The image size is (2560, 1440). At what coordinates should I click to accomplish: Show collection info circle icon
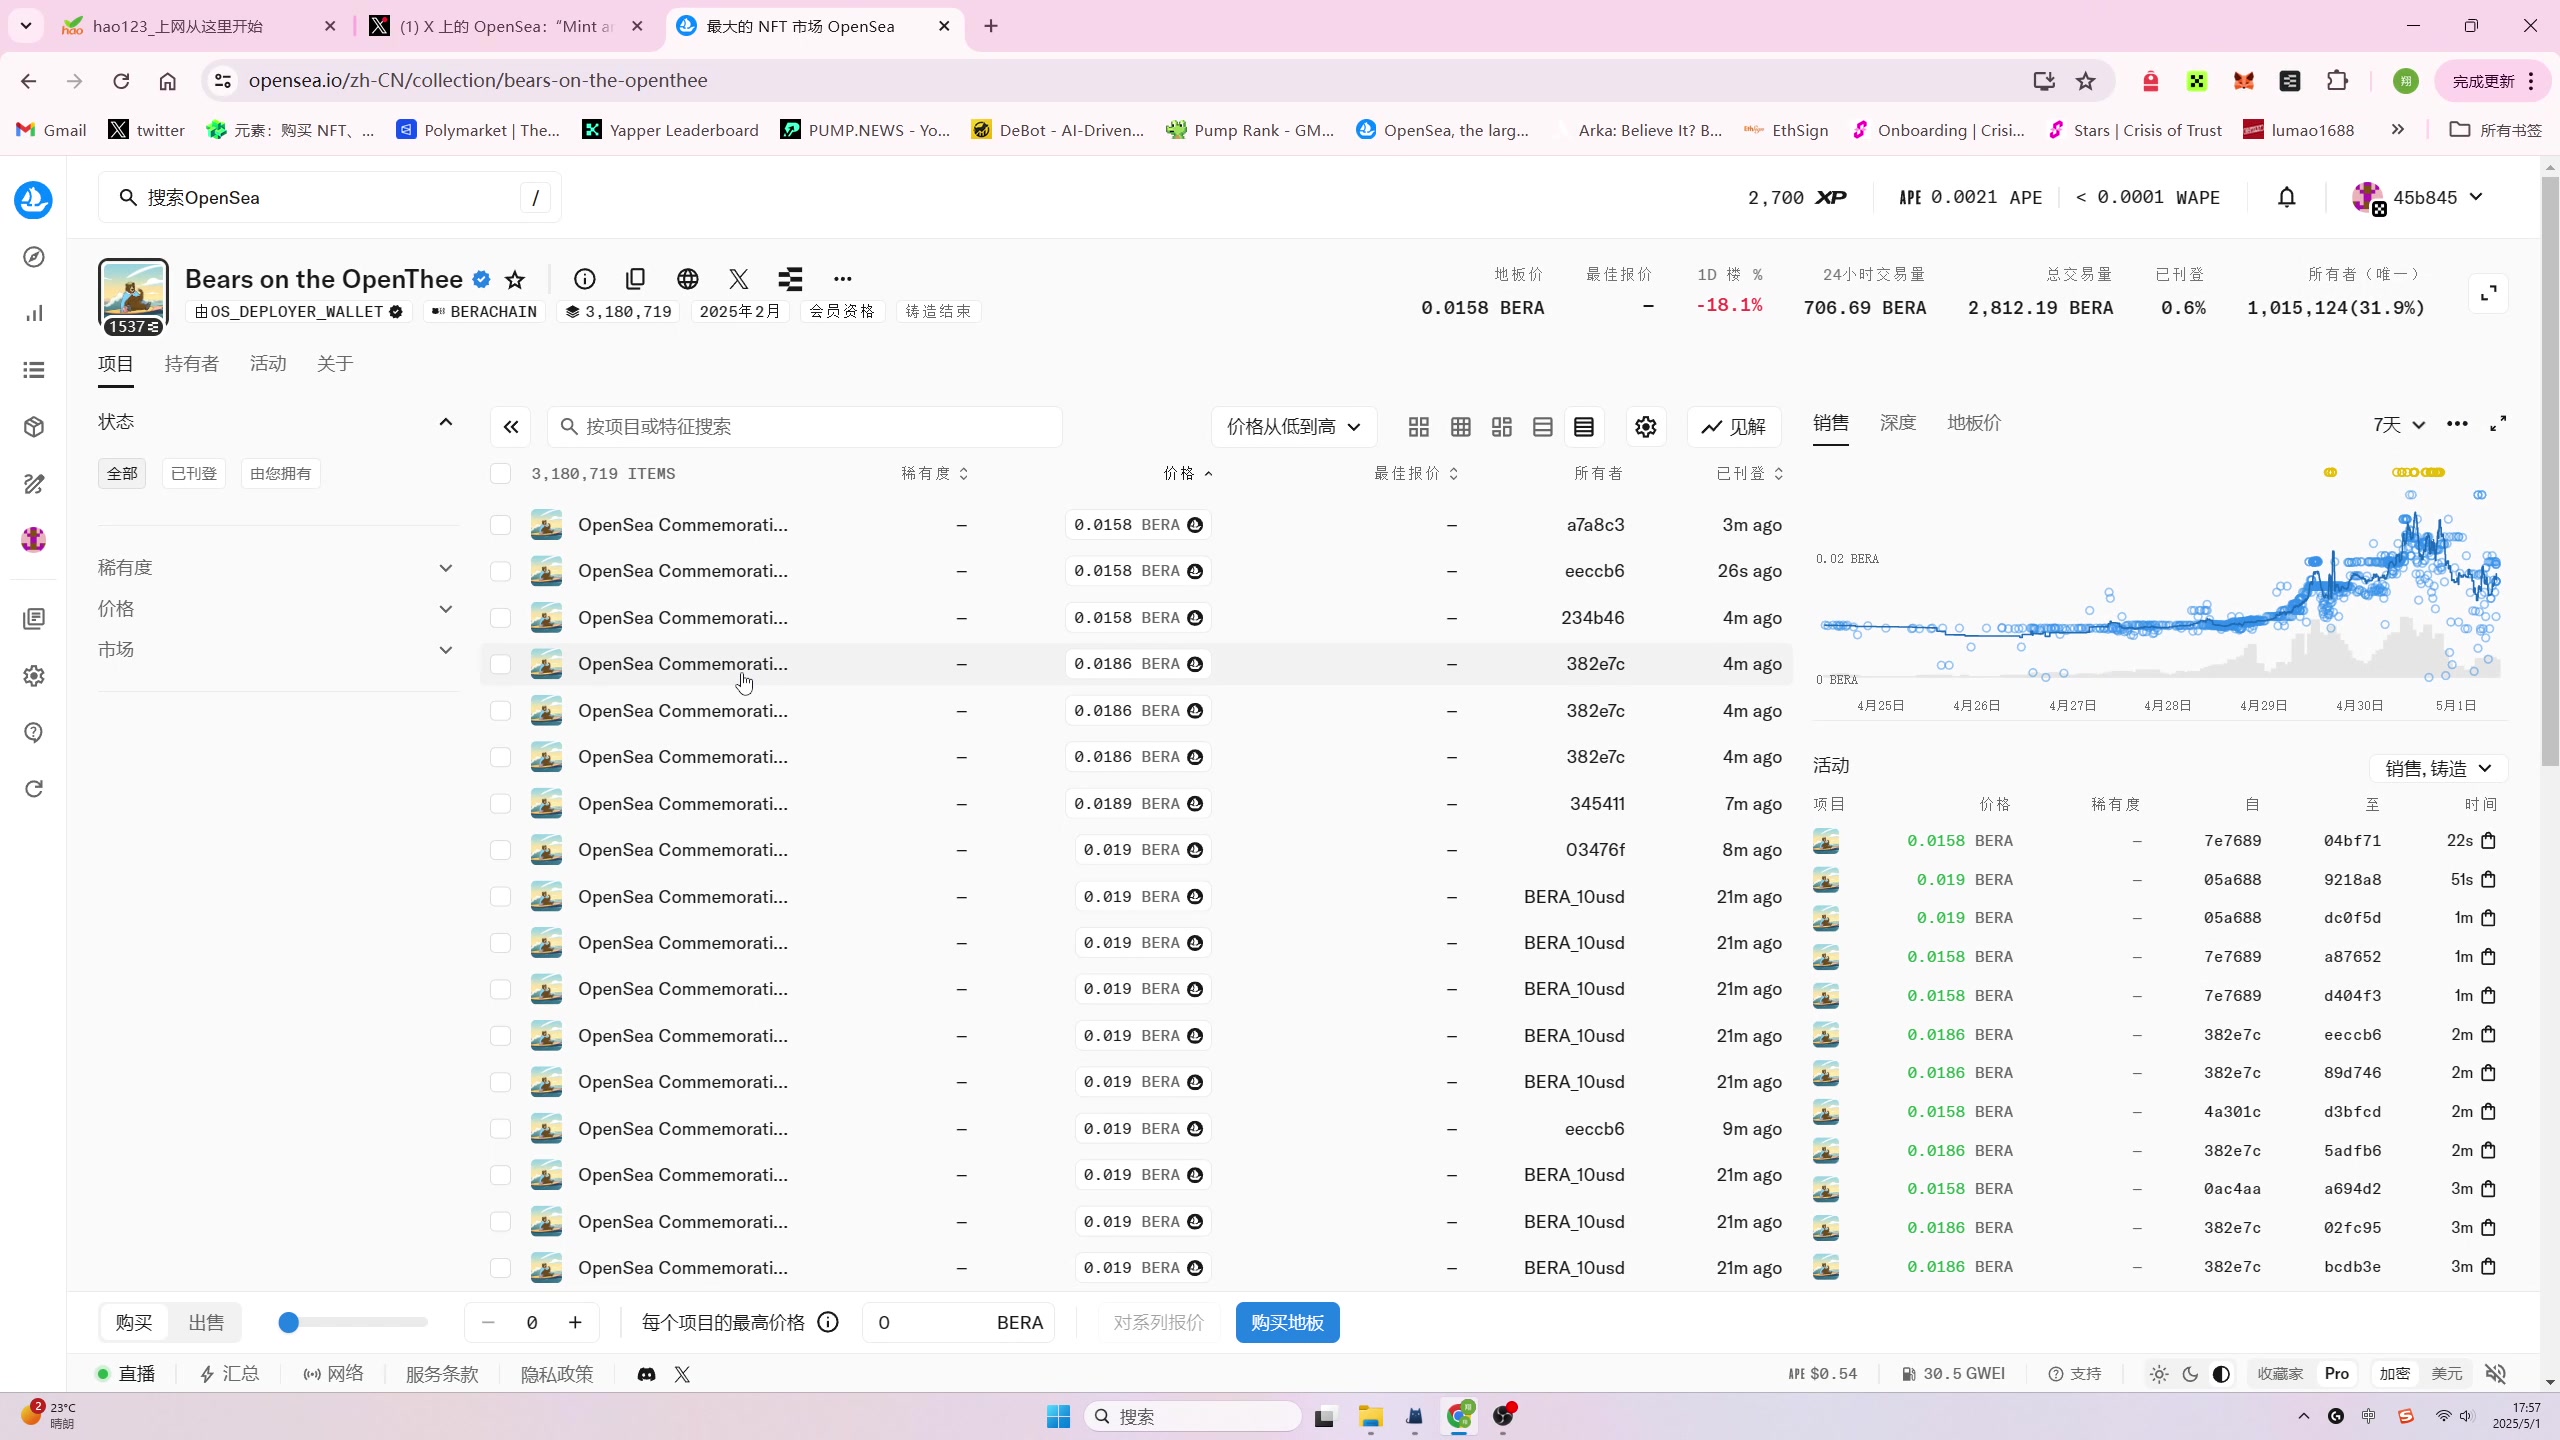pos(585,279)
